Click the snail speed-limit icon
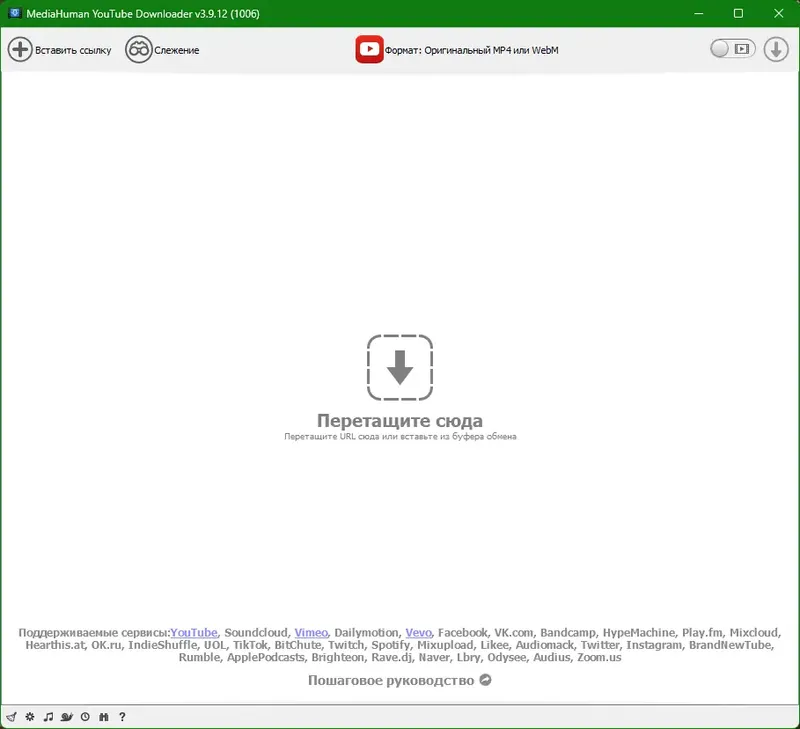The height and width of the screenshot is (729, 800). [66, 717]
